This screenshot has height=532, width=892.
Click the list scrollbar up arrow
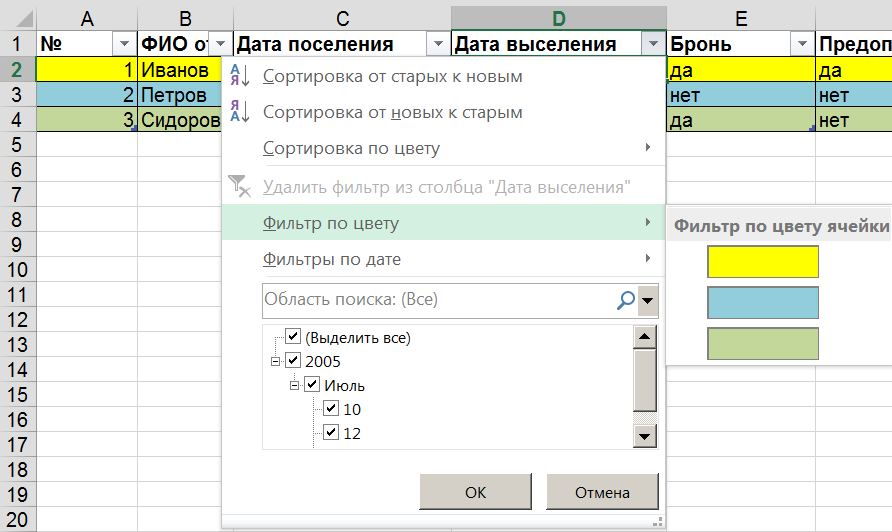tap(645, 336)
